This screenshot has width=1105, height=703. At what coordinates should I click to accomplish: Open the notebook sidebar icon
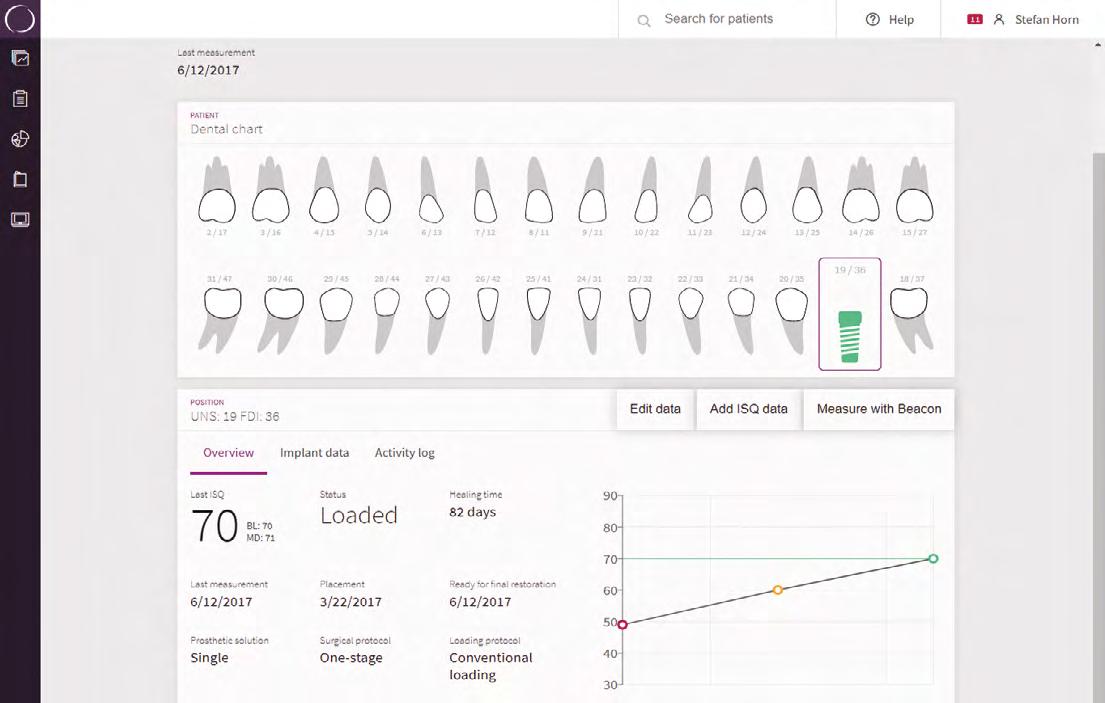coord(20,179)
